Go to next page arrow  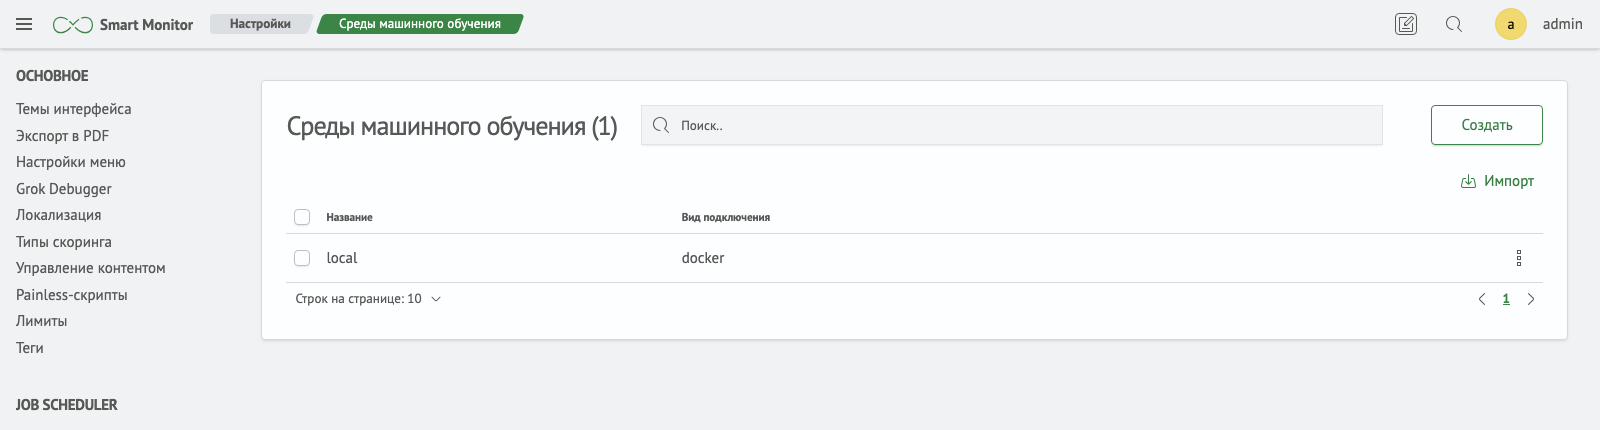pos(1531,299)
